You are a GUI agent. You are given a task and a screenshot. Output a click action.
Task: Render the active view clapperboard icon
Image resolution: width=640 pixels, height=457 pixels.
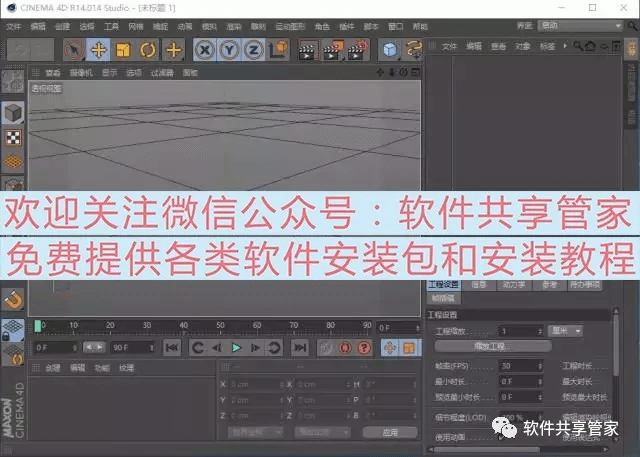click(x=308, y=50)
